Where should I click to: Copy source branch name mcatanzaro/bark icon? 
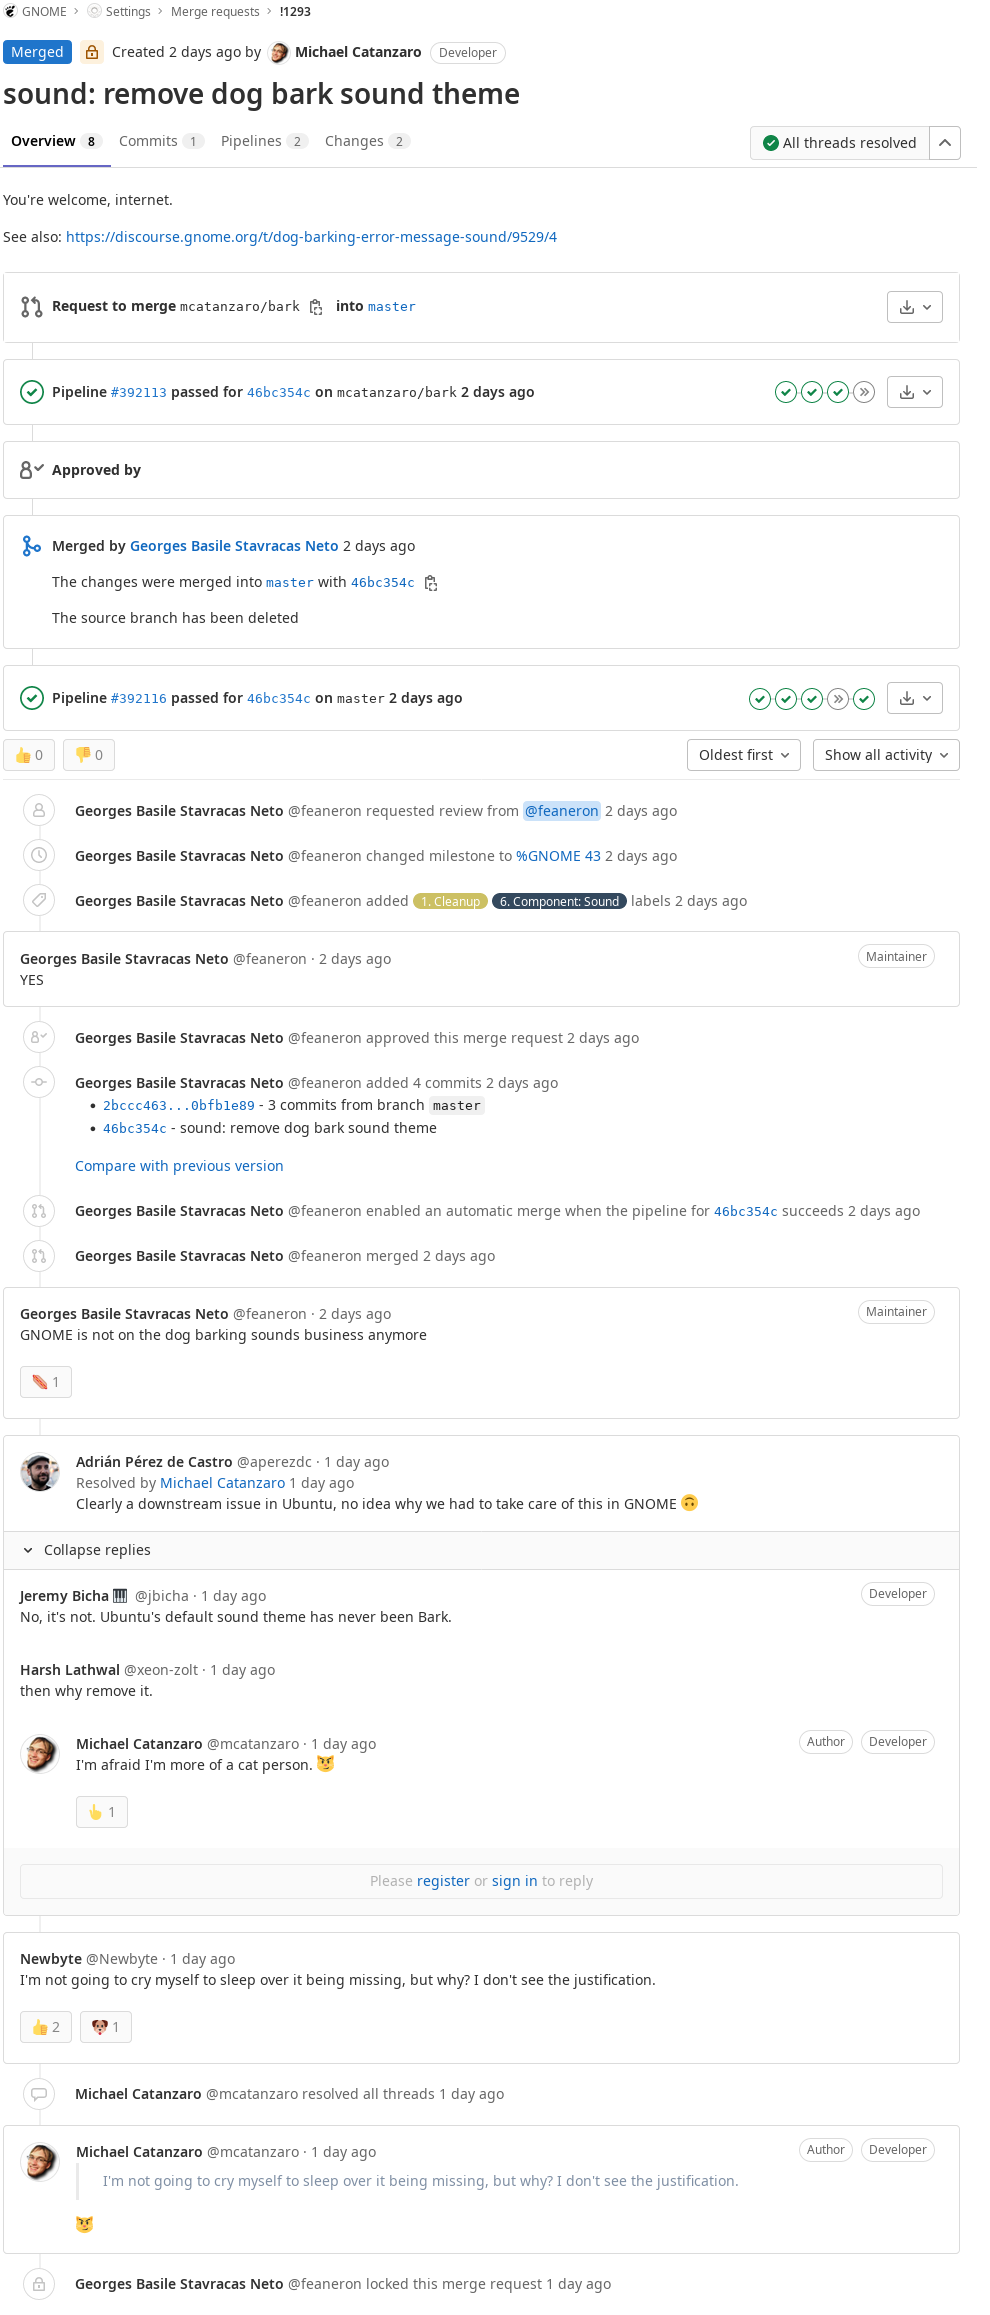click(x=316, y=307)
